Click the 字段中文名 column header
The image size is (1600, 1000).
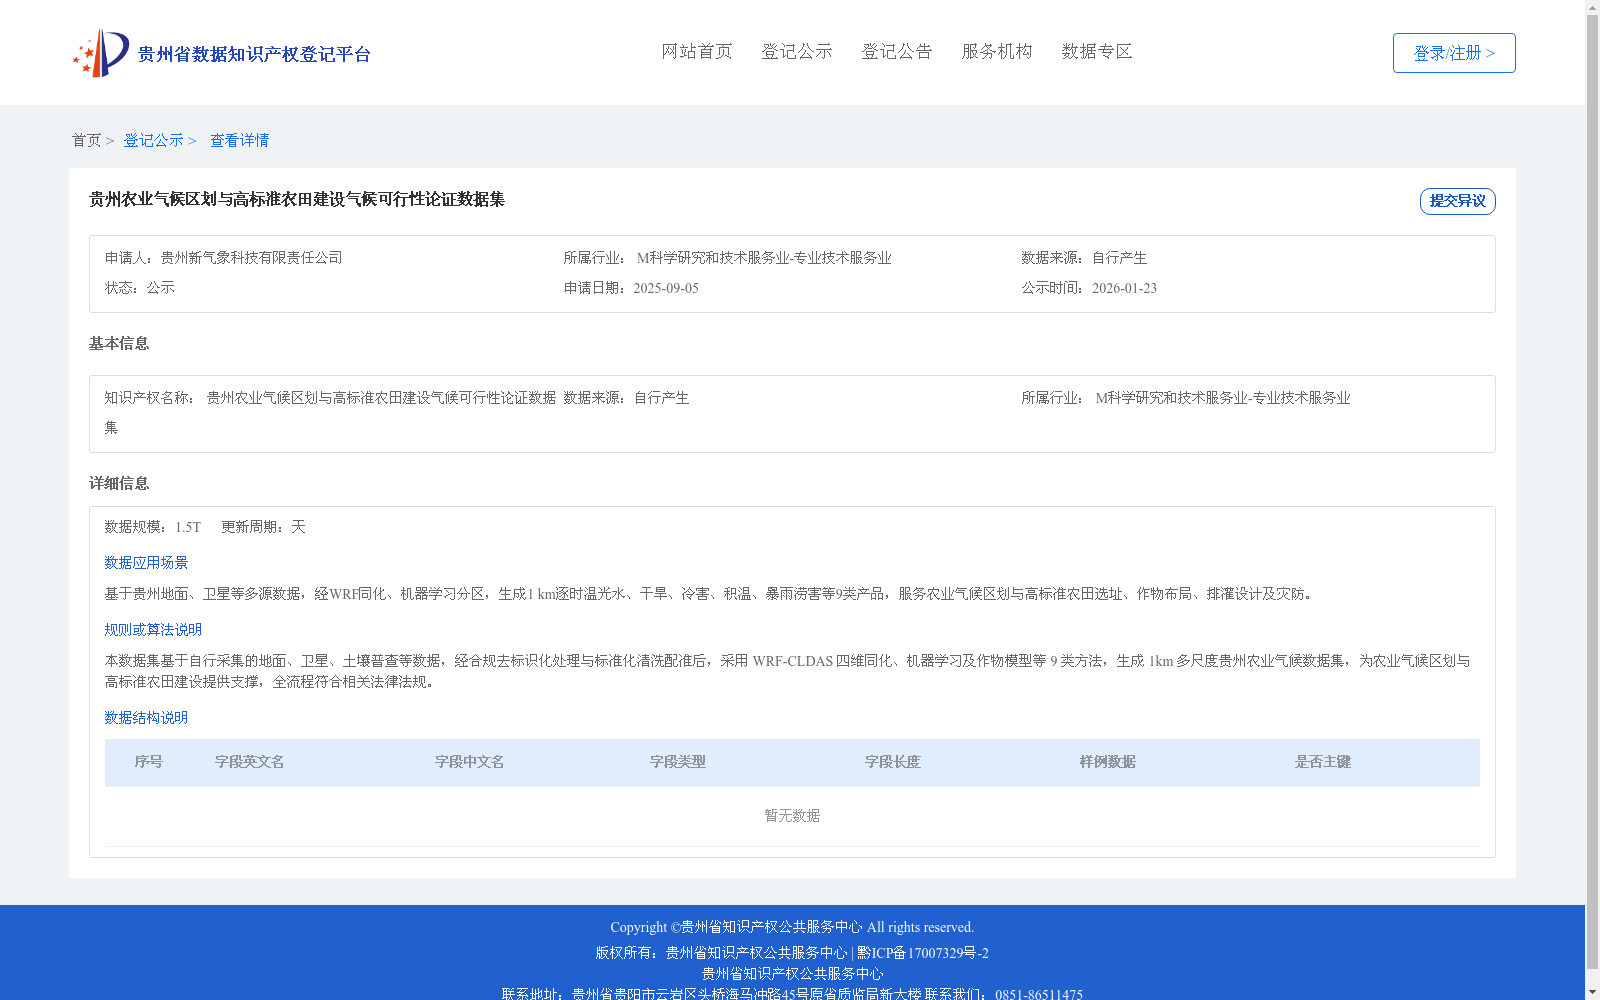[x=470, y=762]
